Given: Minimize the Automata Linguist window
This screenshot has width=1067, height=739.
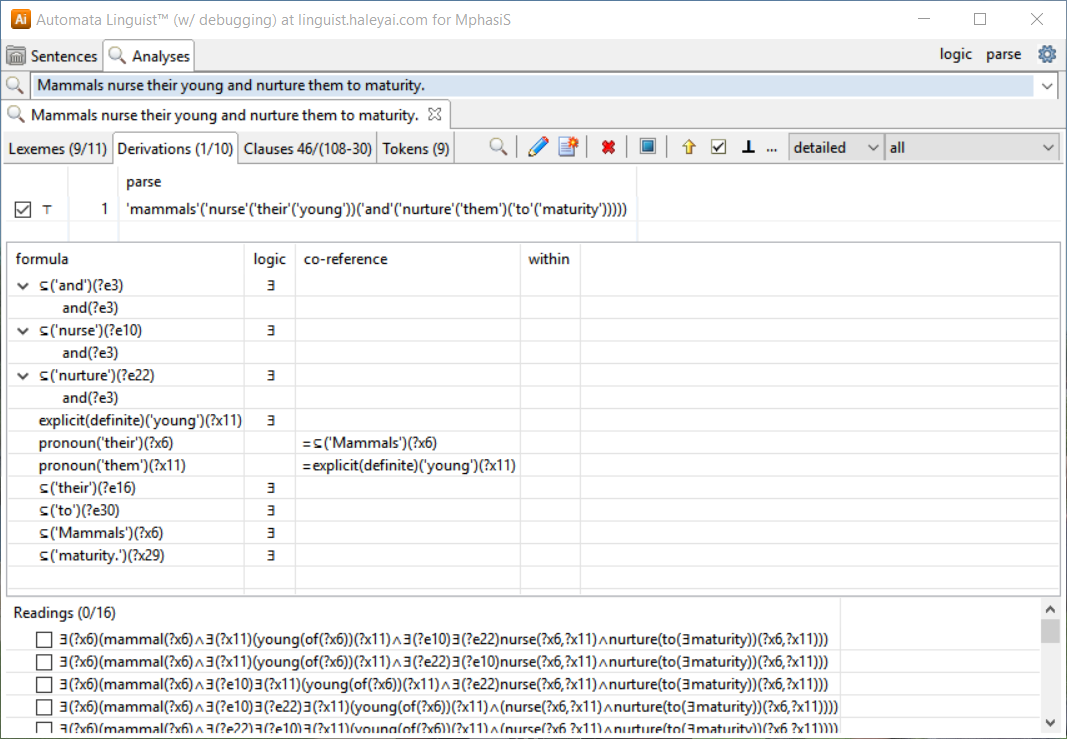Looking at the screenshot, I should pos(923,19).
